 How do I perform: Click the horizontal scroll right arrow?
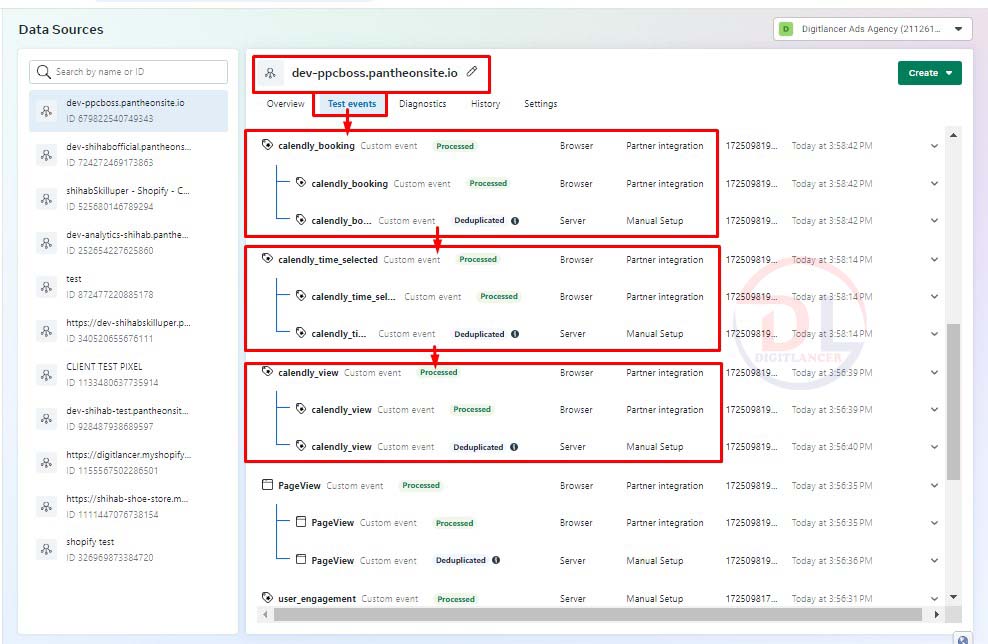pos(936,614)
